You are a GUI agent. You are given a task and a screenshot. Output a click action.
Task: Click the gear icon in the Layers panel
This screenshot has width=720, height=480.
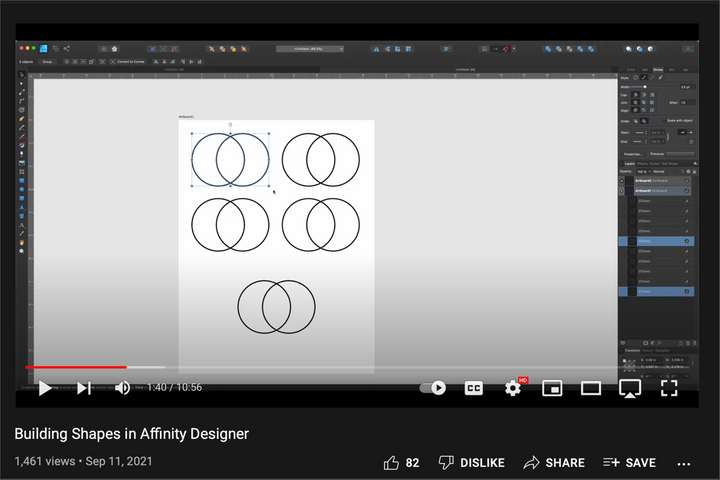point(688,171)
